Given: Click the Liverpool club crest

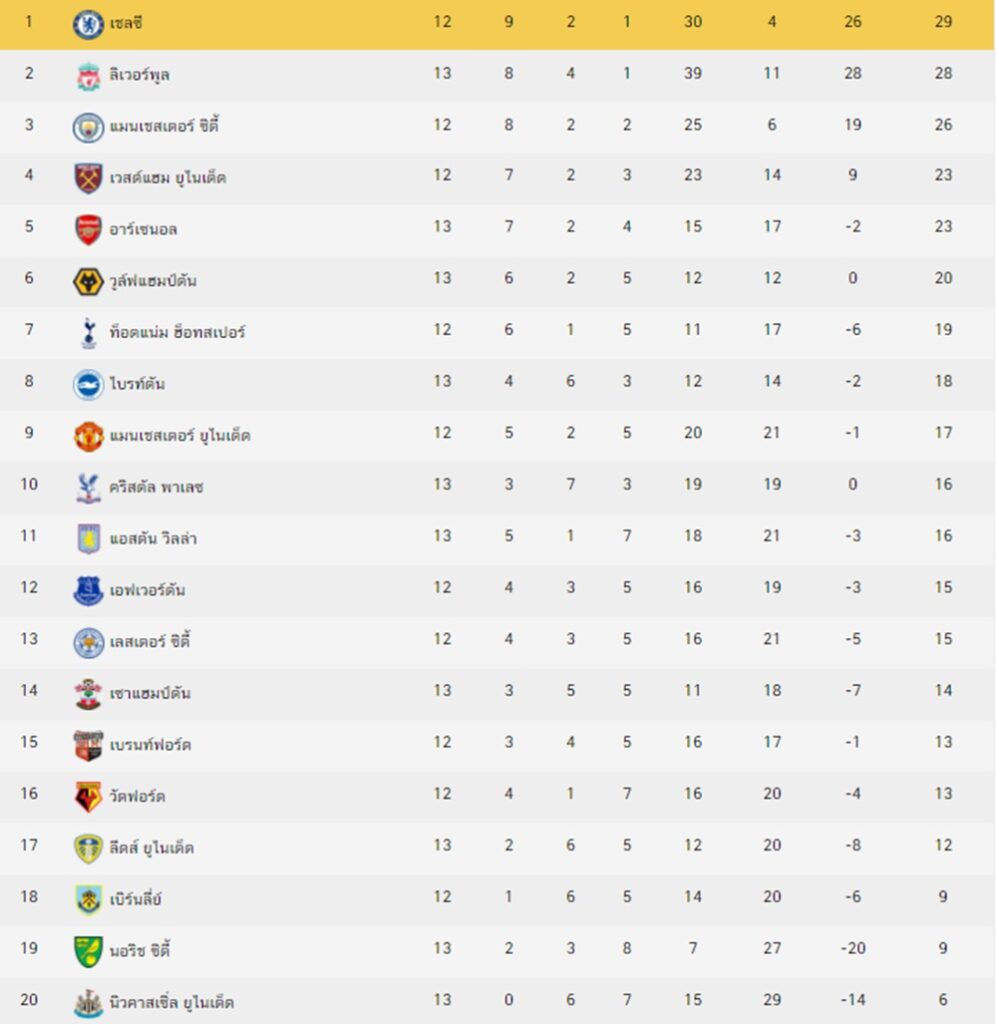Looking at the screenshot, I should pyautogui.click(x=88, y=76).
